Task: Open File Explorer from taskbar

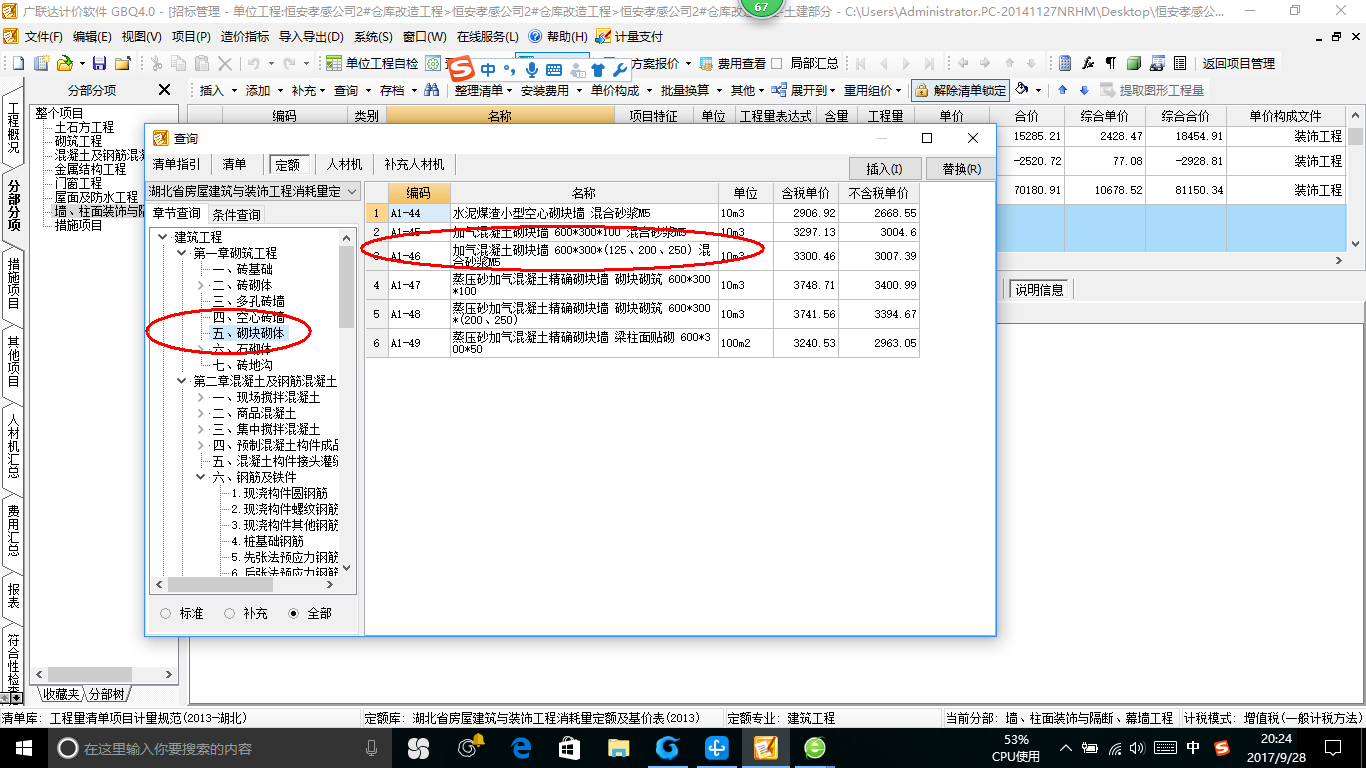Action: coord(619,748)
